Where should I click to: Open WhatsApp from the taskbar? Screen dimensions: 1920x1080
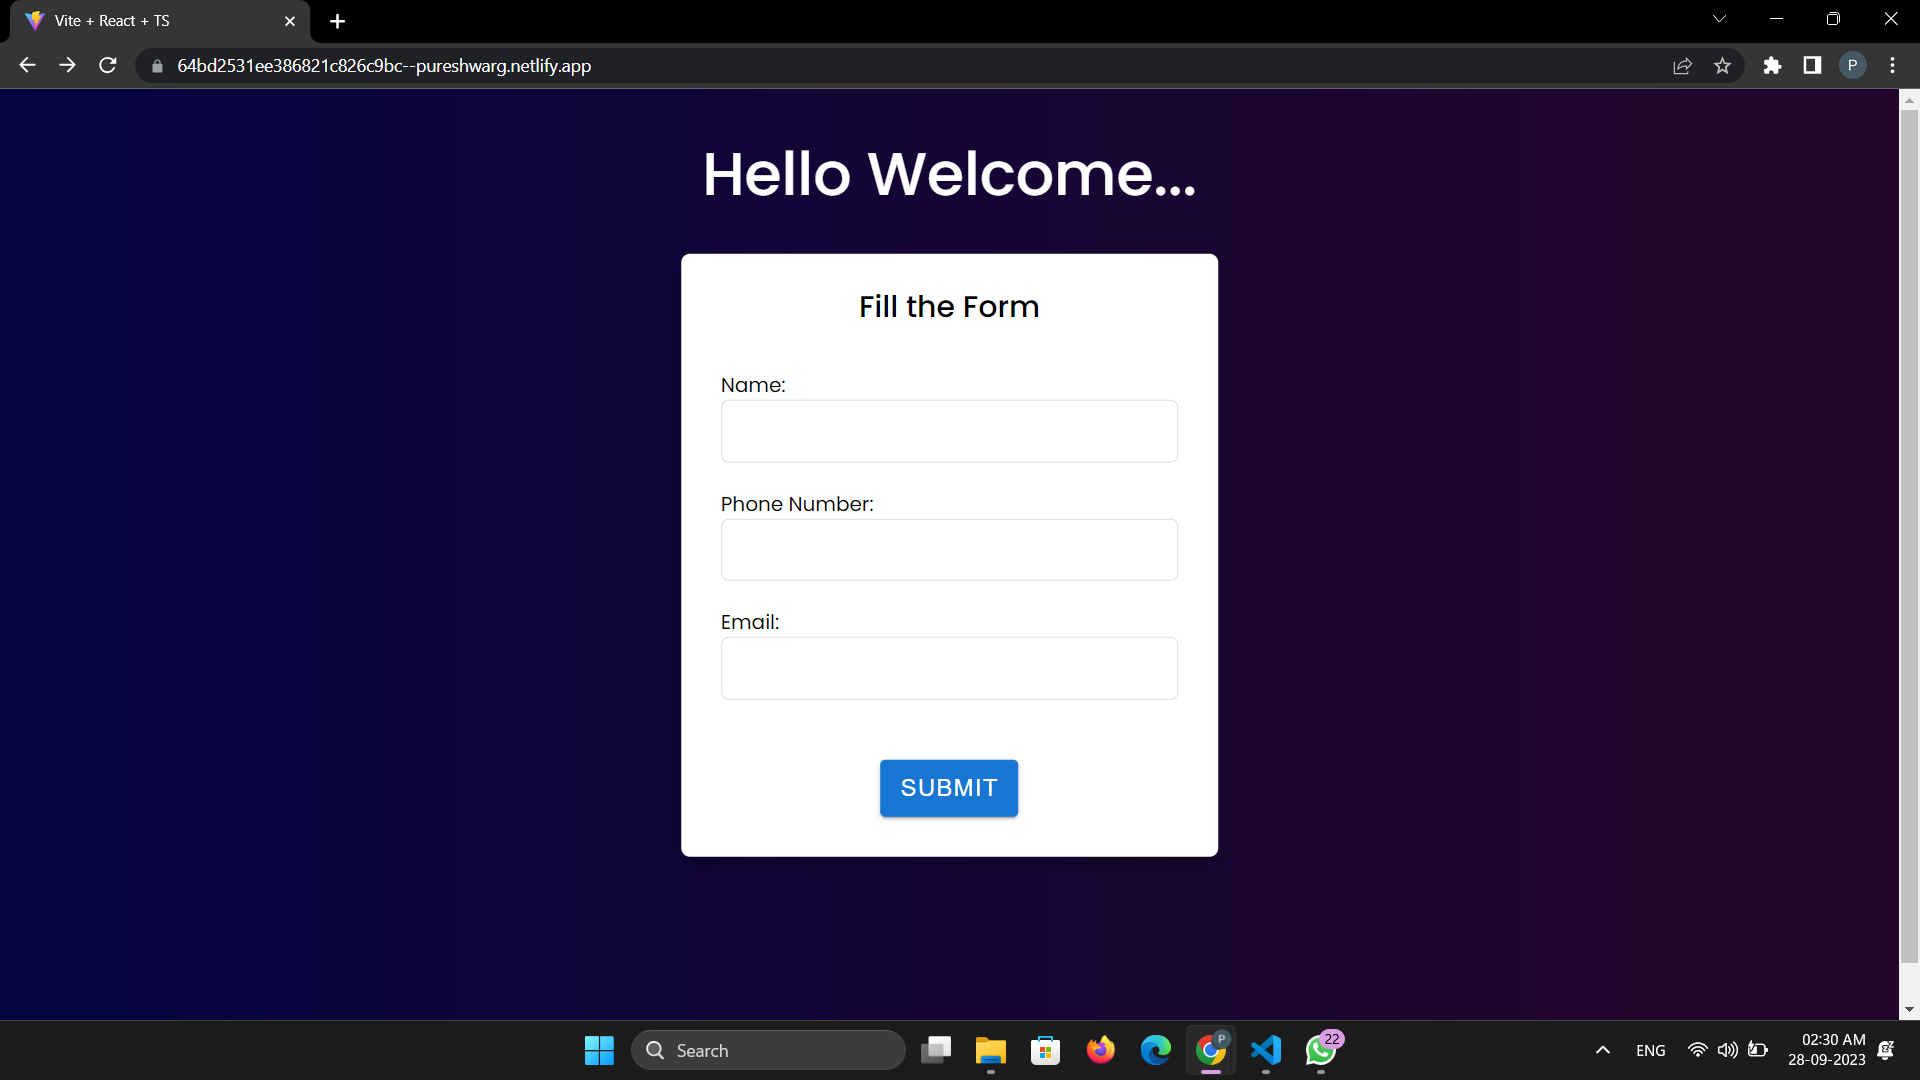tap(1320, 1052)
